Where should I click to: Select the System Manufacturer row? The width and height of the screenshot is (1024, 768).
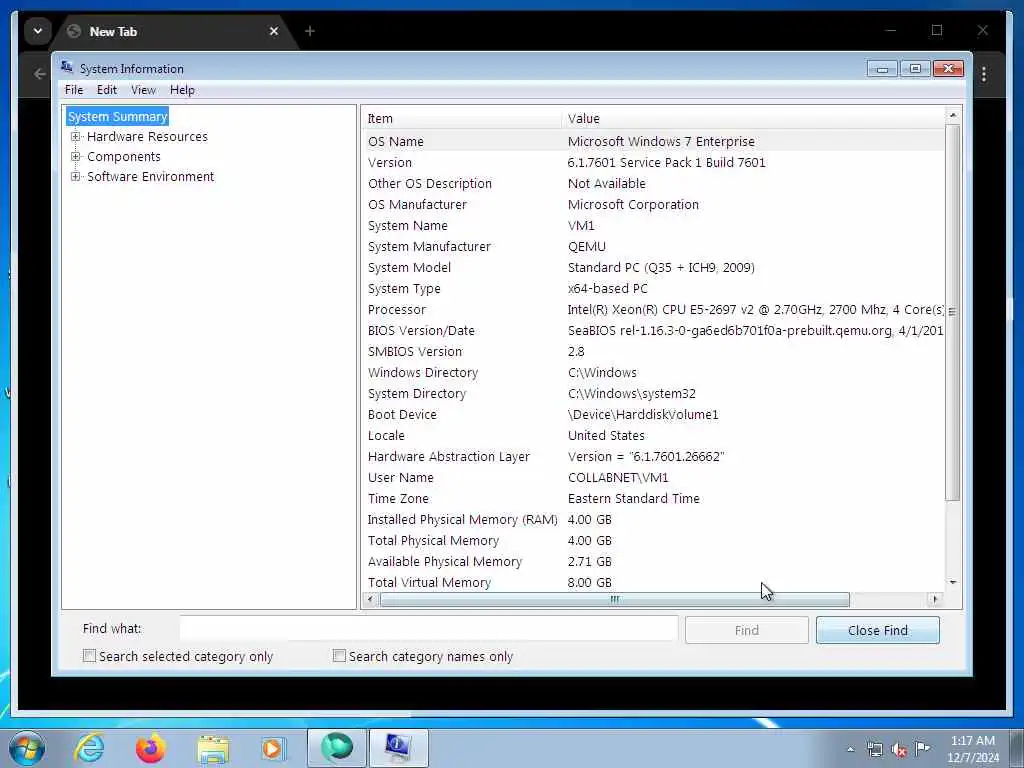(653, 246)
